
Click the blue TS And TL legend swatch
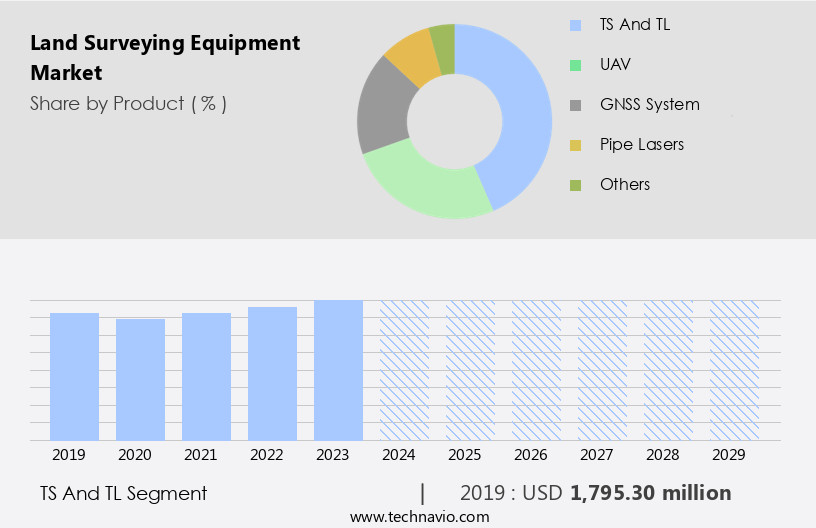pyautogui.click(x=575, y=25)
